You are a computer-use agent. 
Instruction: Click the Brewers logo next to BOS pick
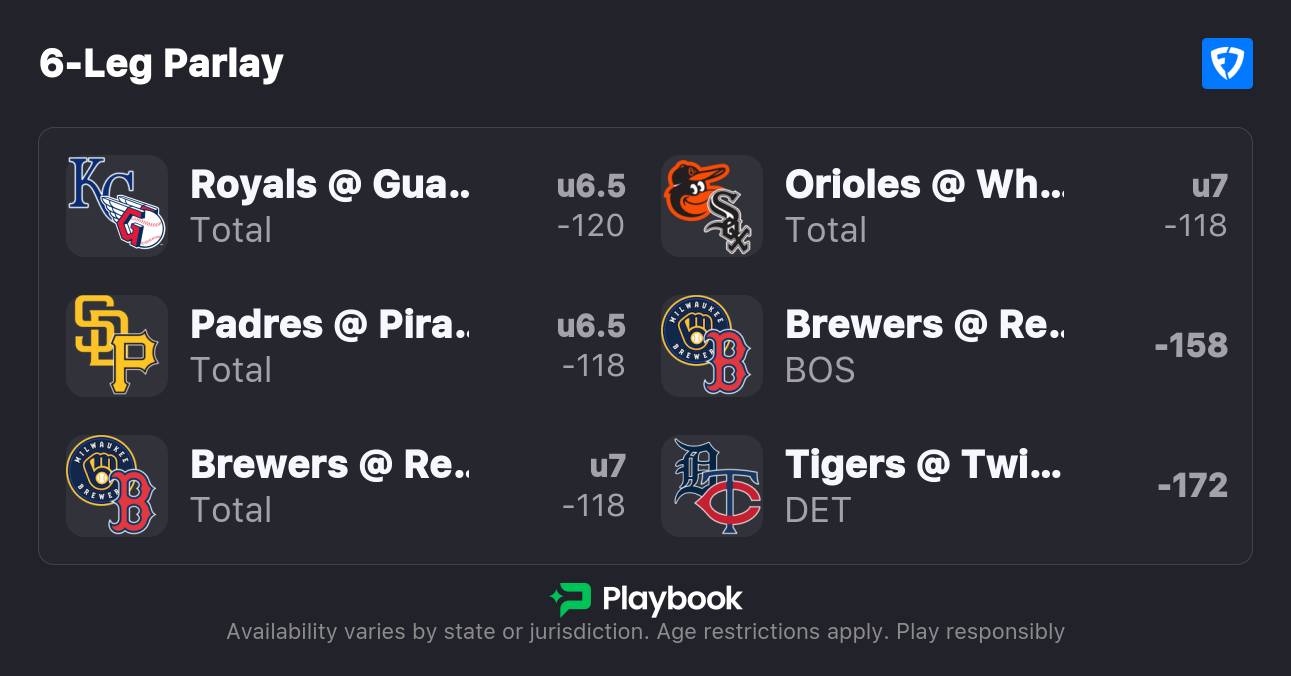coord(711,346)
